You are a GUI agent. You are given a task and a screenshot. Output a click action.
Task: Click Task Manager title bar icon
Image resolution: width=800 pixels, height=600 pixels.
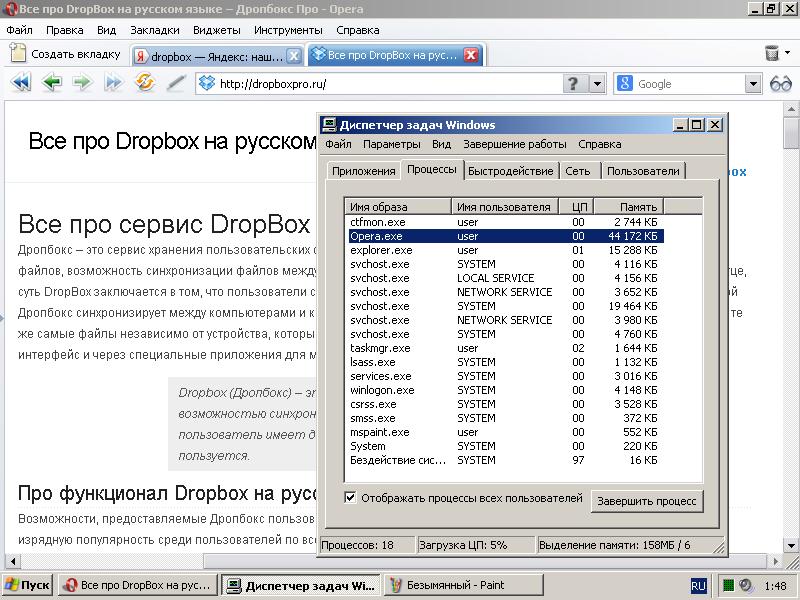click(329, 124)
